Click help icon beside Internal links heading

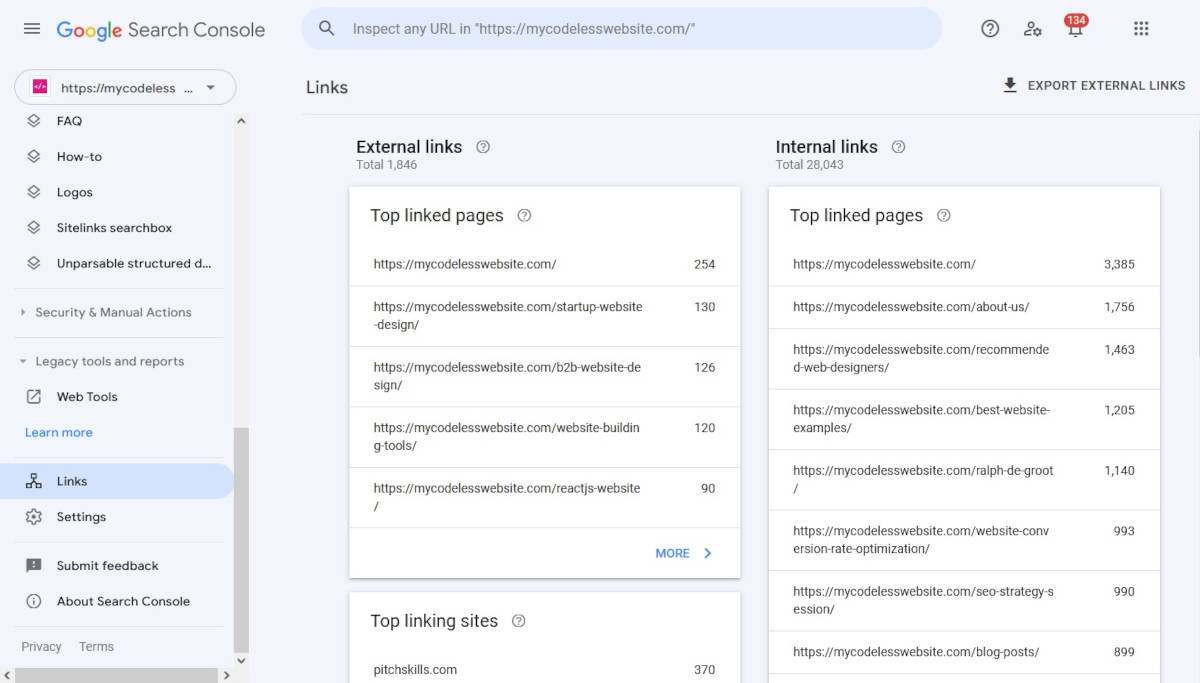898,147
